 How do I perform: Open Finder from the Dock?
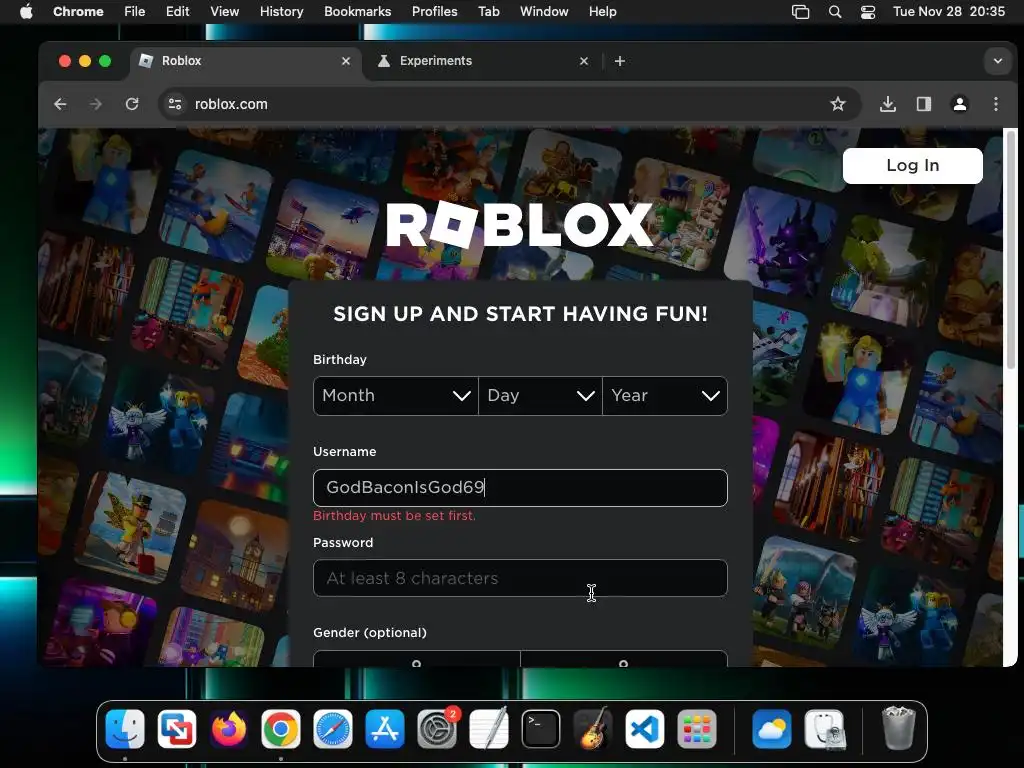tap(125, 729)
